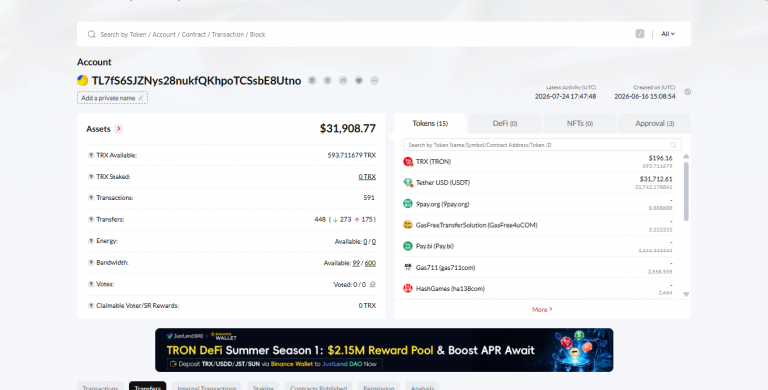Viewport: 768px width, 390px height.
Task: Click TRX (TRON) token logo
Action: coord(408,162)
